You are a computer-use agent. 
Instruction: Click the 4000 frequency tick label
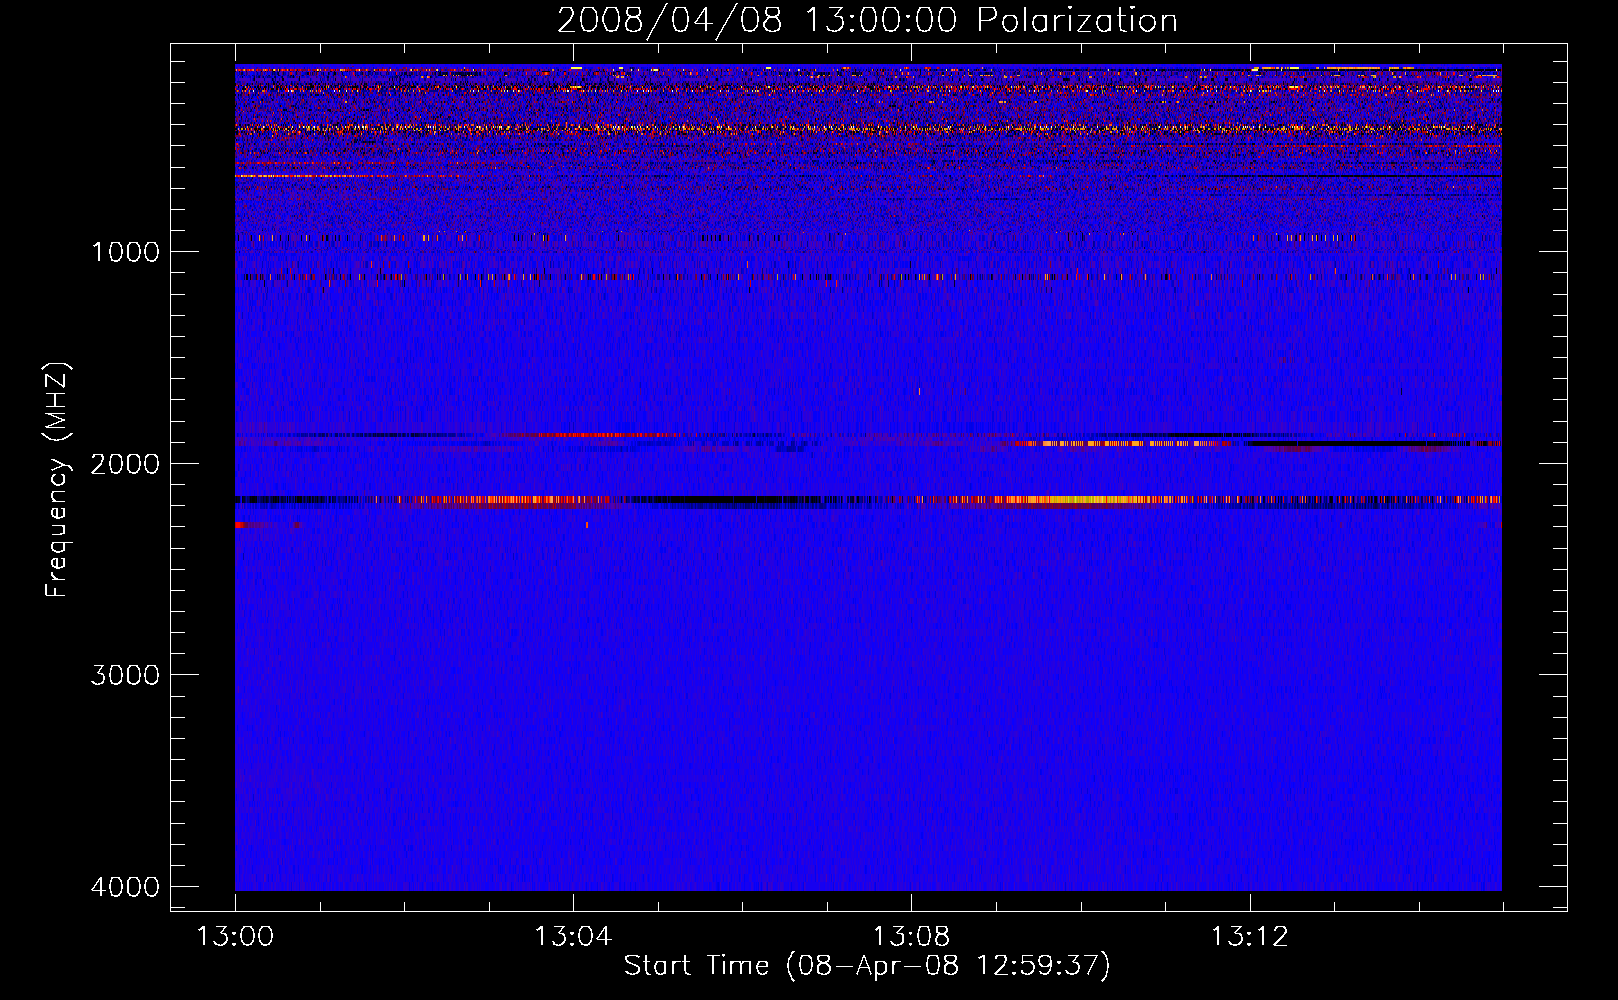[x=125, y=887]
